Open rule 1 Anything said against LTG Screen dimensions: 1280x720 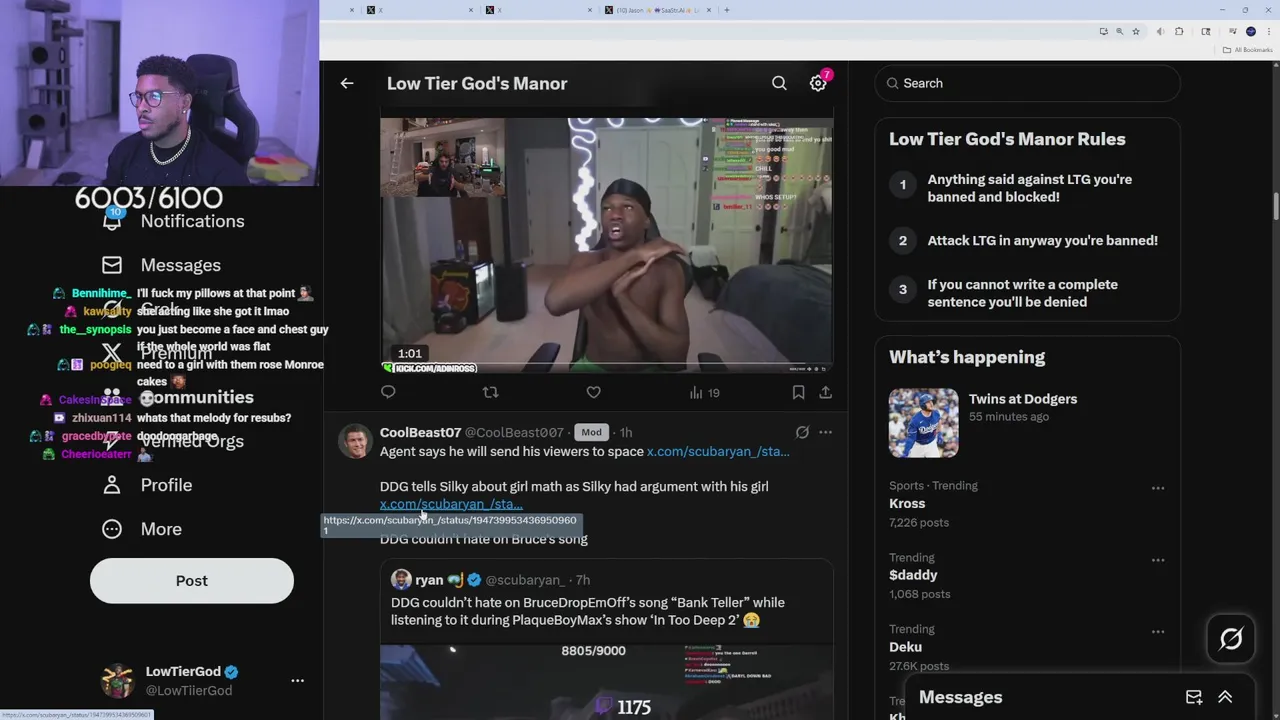click(x=1029, y=188)
